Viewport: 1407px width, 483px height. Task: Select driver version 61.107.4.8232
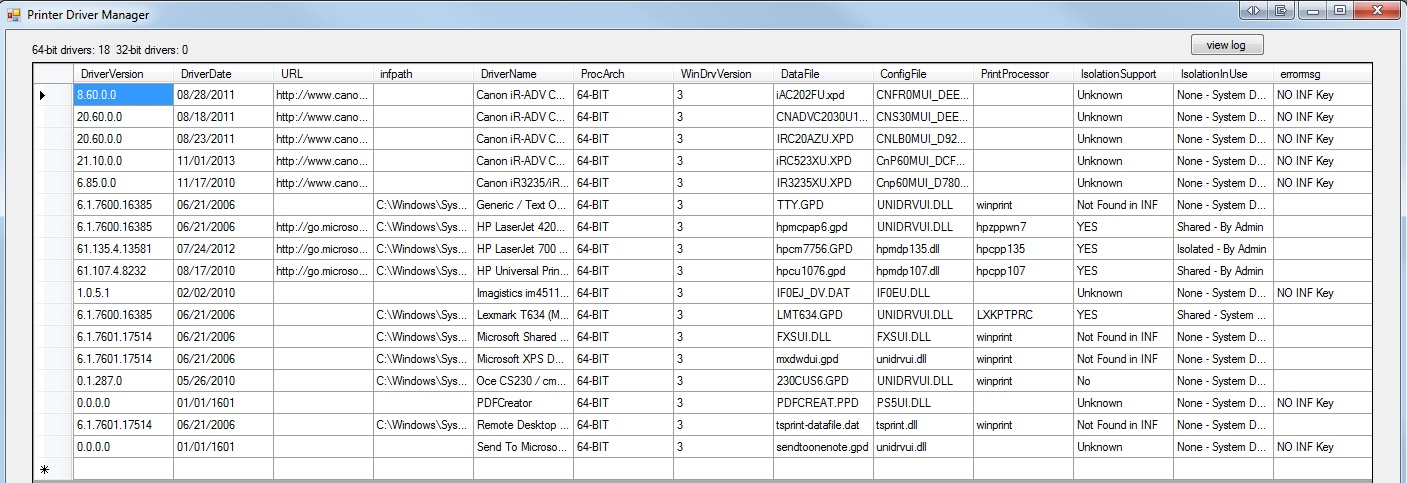123,271
